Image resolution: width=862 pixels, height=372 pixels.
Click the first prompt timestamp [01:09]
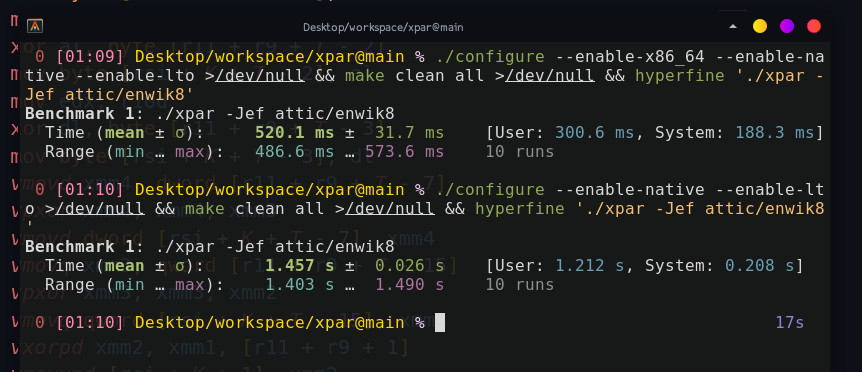point(90,57)
